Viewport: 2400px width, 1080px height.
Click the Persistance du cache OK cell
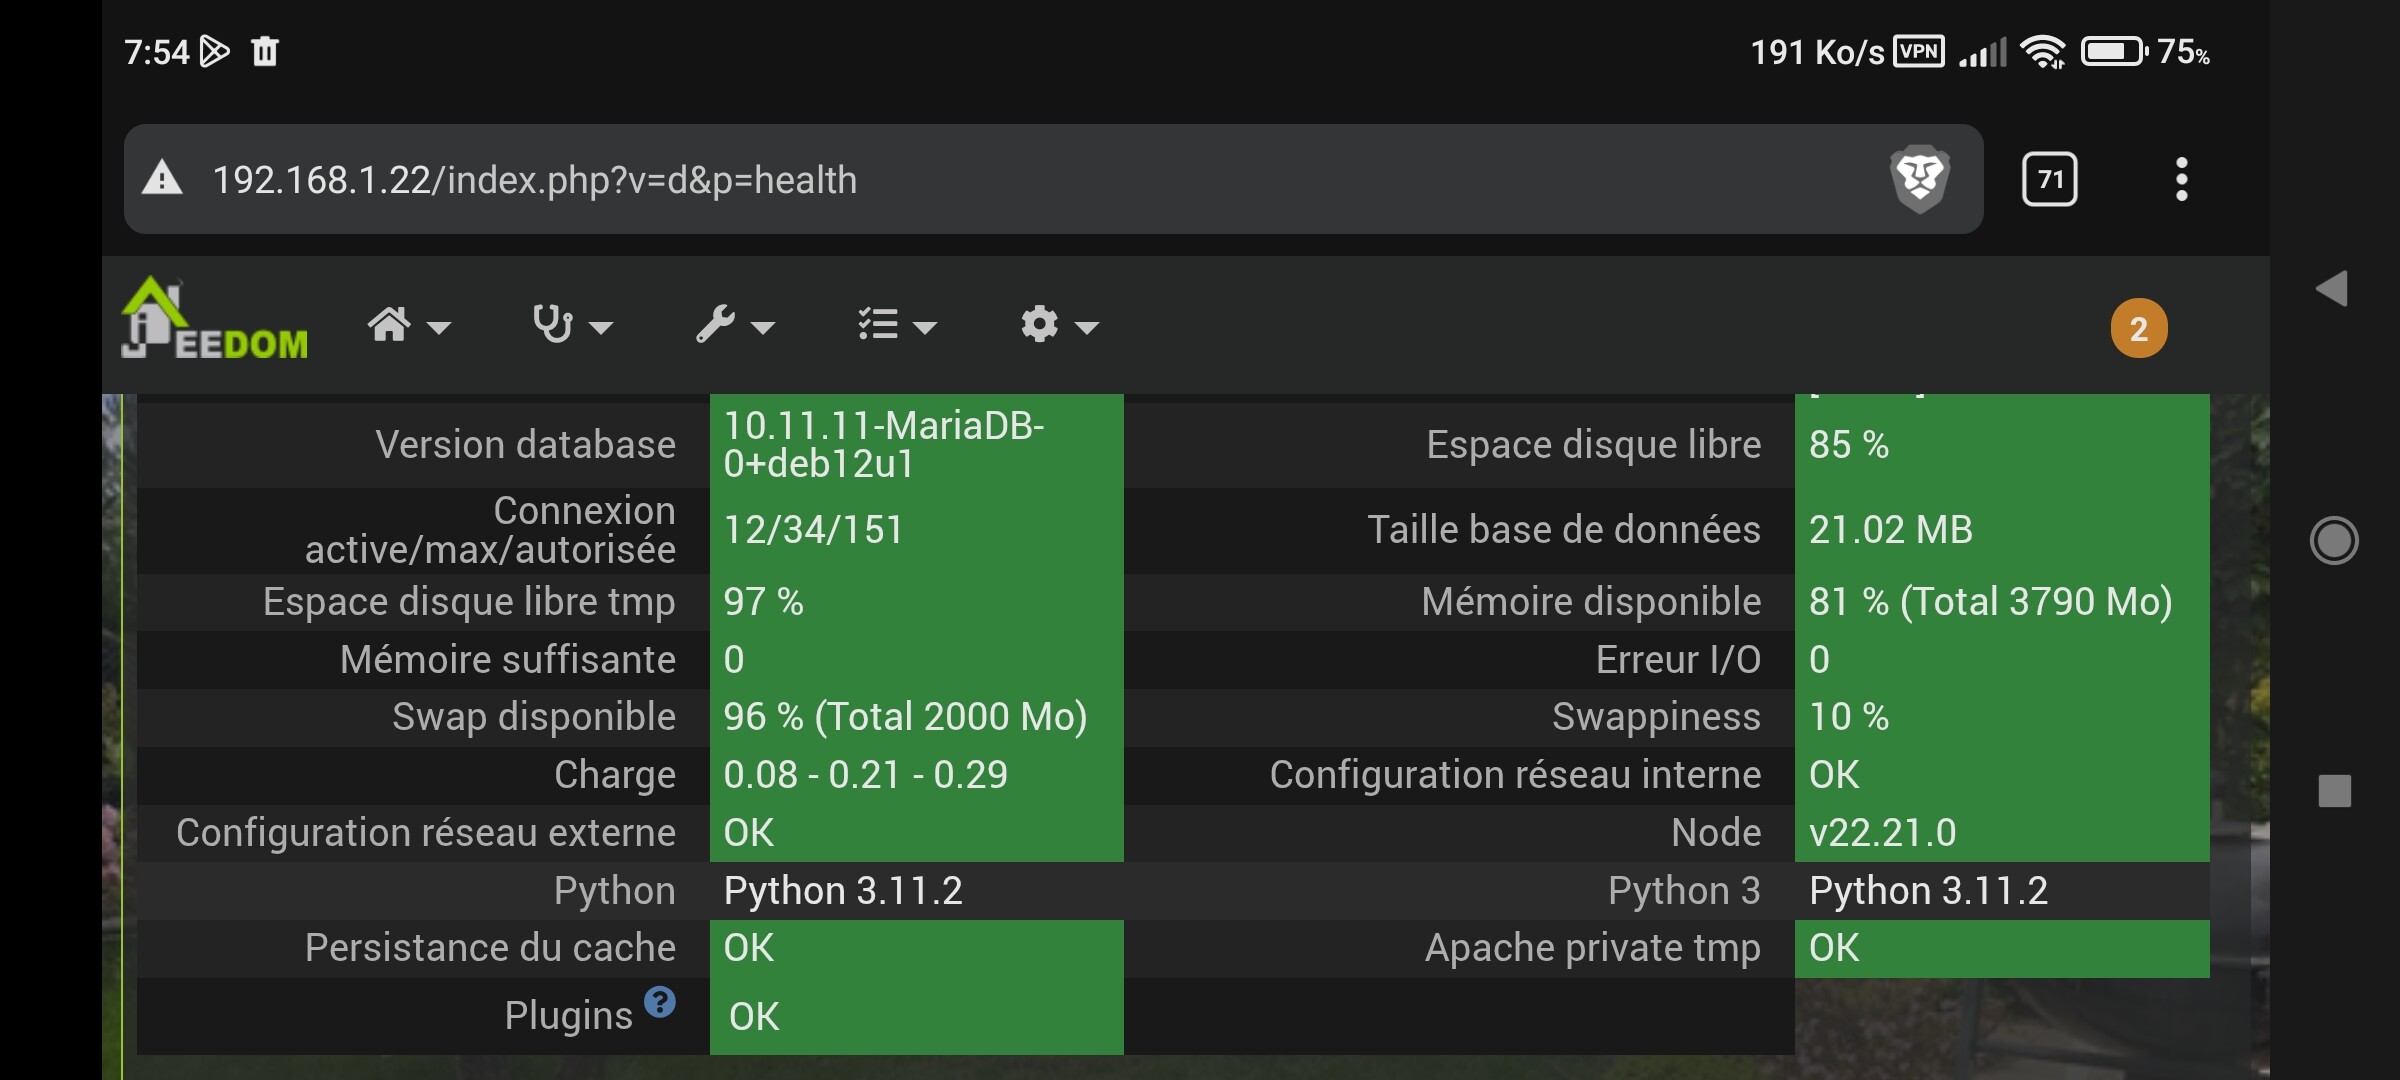[x=915, y=947]
